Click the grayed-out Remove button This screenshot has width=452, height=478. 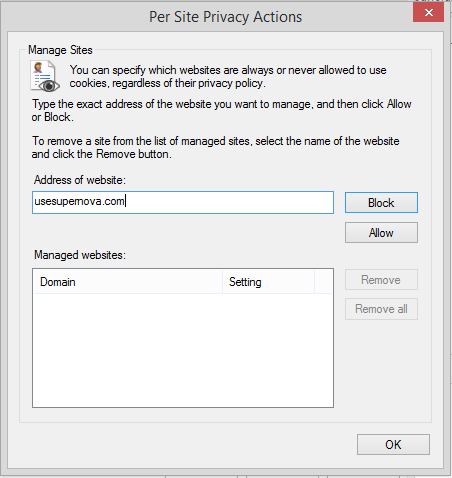381,280
